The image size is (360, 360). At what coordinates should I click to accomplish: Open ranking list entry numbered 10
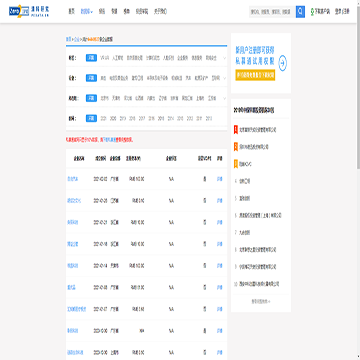point(259,284)
